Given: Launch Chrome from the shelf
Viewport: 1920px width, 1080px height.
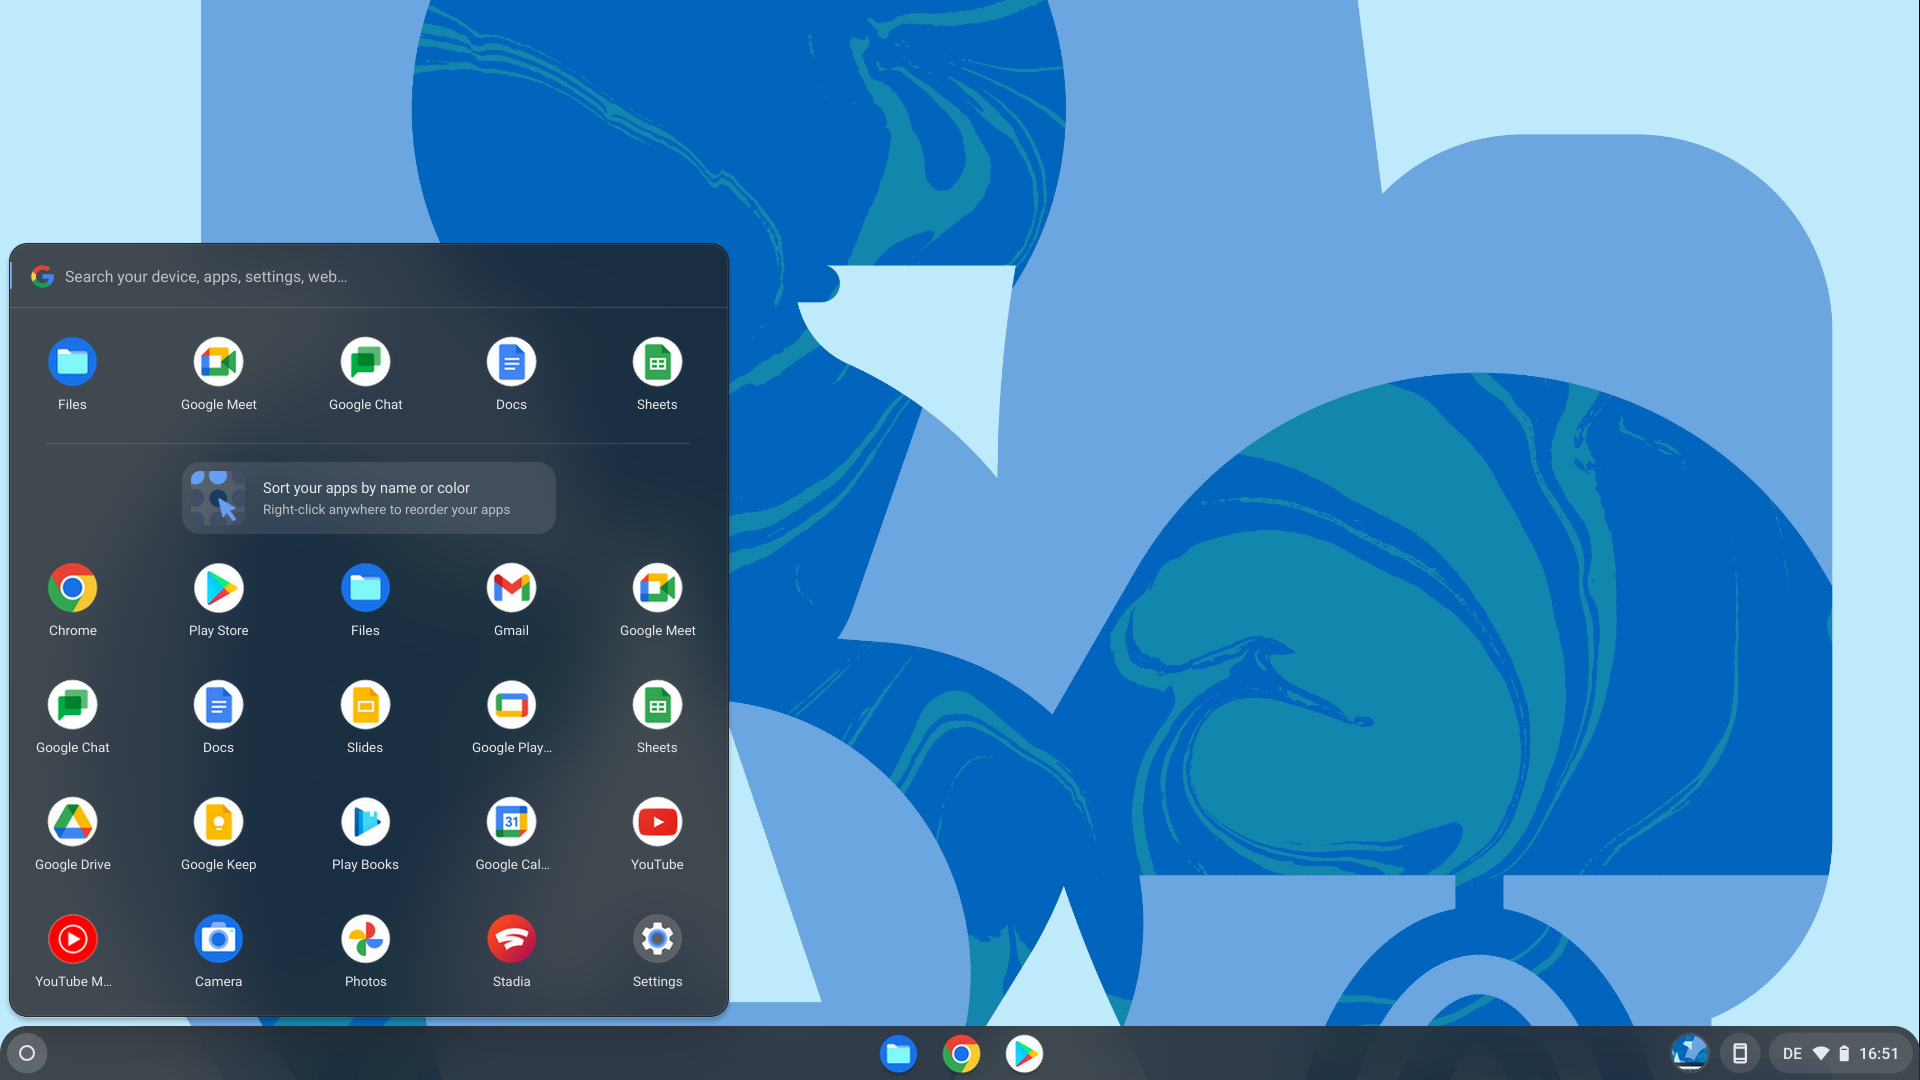Looking at the screenshot, I should coord(961,1053).
